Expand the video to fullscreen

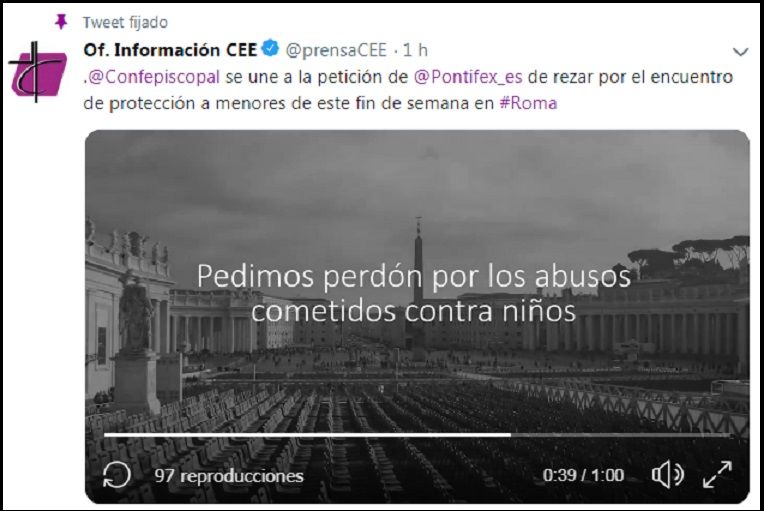point(718,474)
